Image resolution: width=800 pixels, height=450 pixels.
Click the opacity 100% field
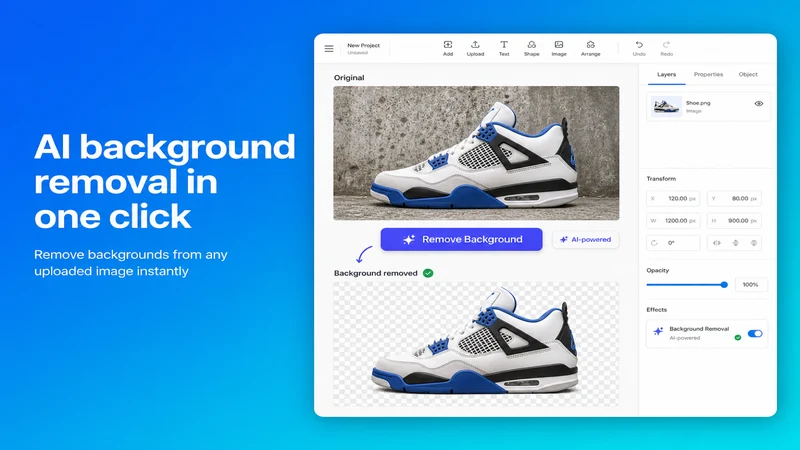coord(751,285)
